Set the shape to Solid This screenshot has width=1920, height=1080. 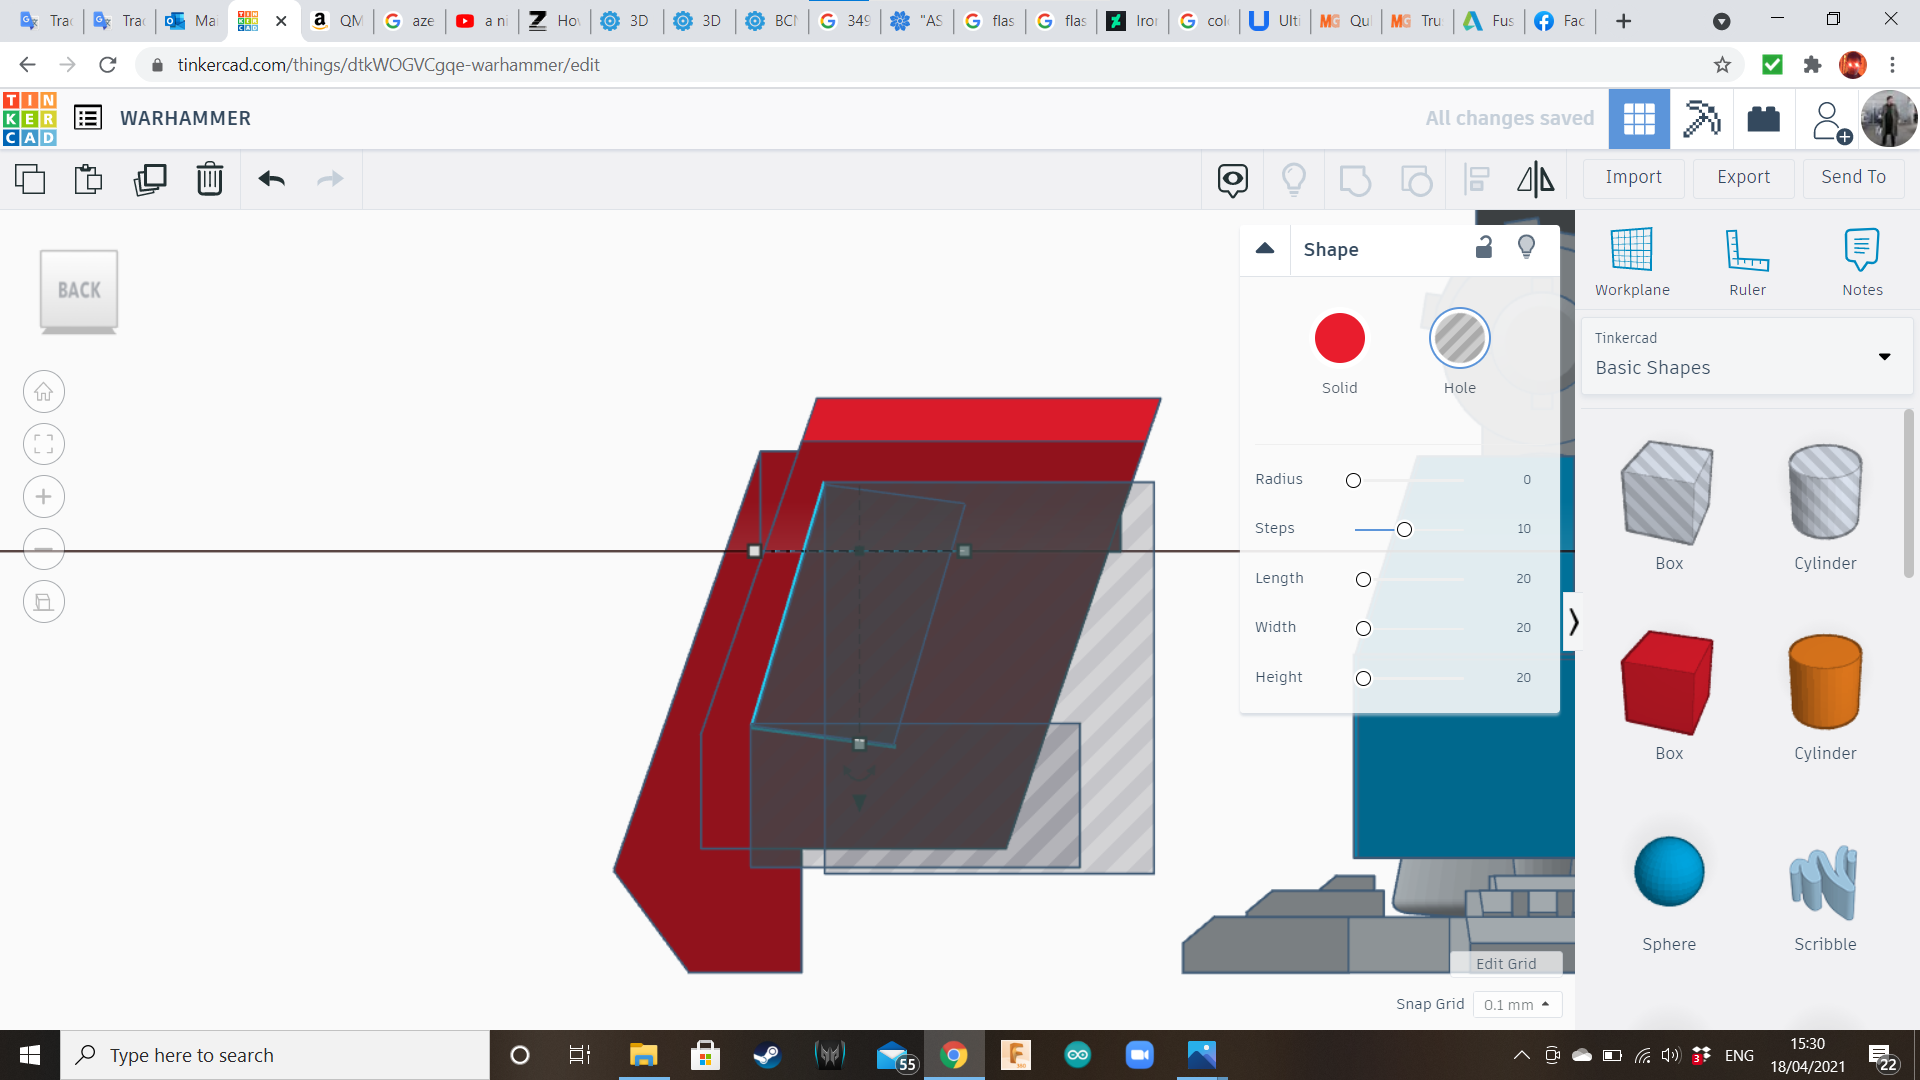1339,338
